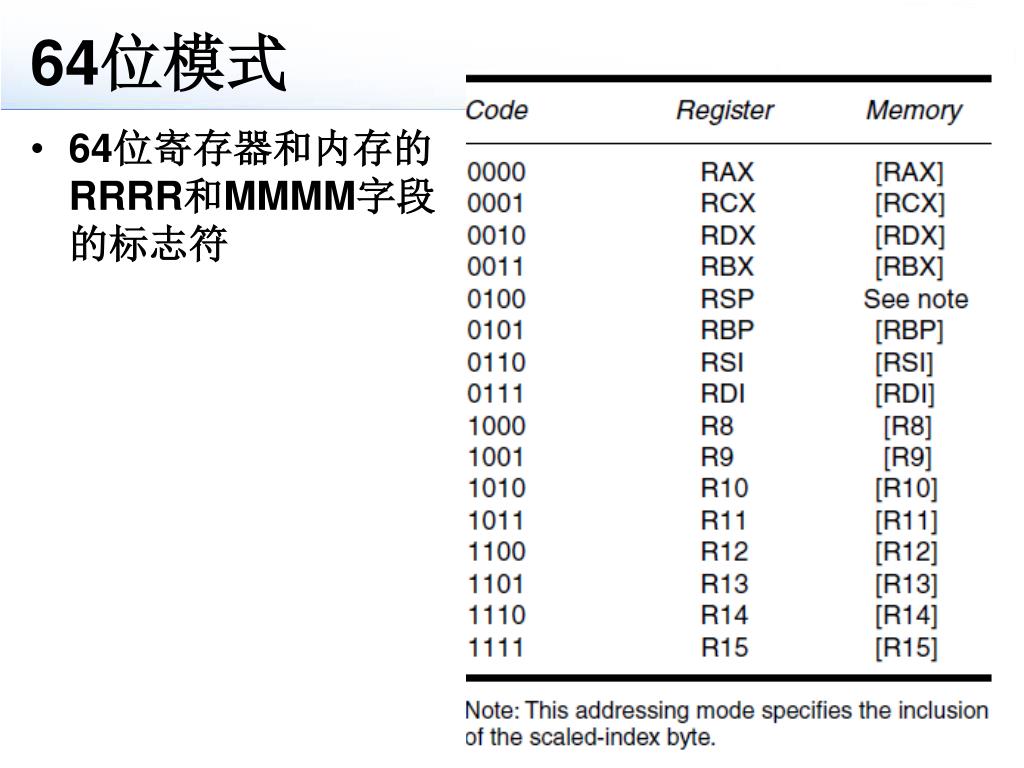Select register cell "RAX"
Screen dimensions: 1024x768
coord(728,172)
